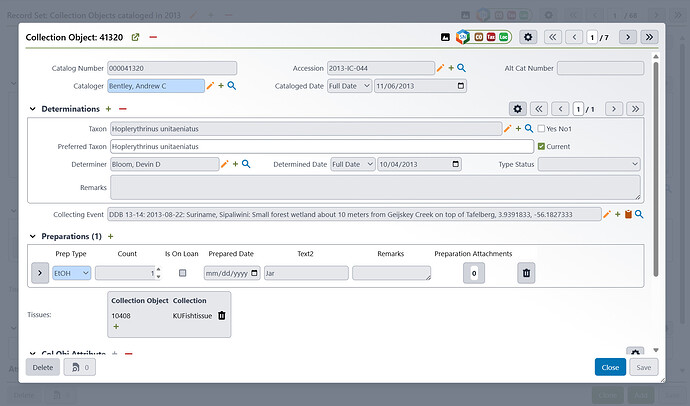Click the Determination Remarks text area
Screen dimensions: 690x406
tap(375, 187)
